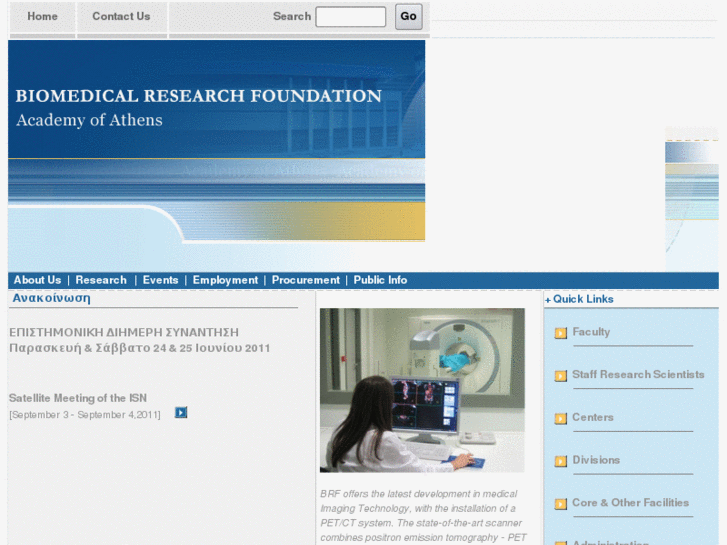
Task: Click the BRF imaging technology description text
Action: (423, 516)
